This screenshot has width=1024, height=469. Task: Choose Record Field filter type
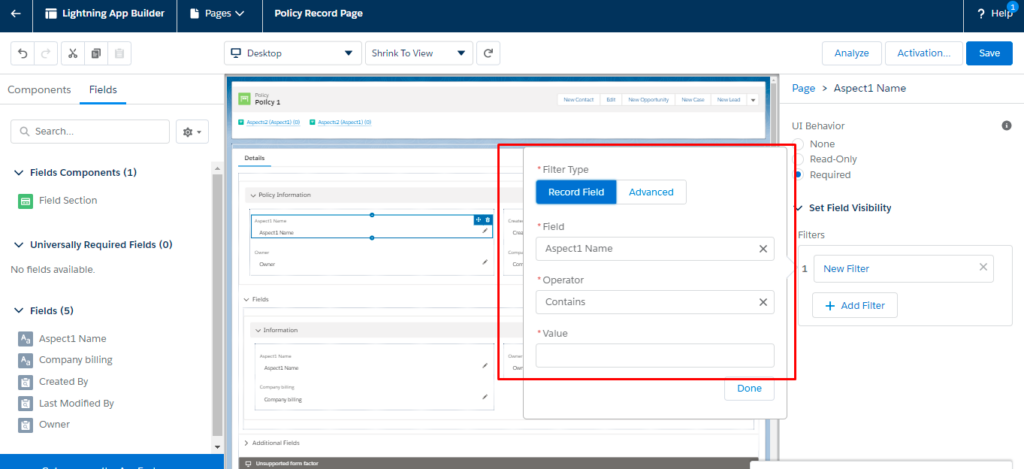(576, 192)
